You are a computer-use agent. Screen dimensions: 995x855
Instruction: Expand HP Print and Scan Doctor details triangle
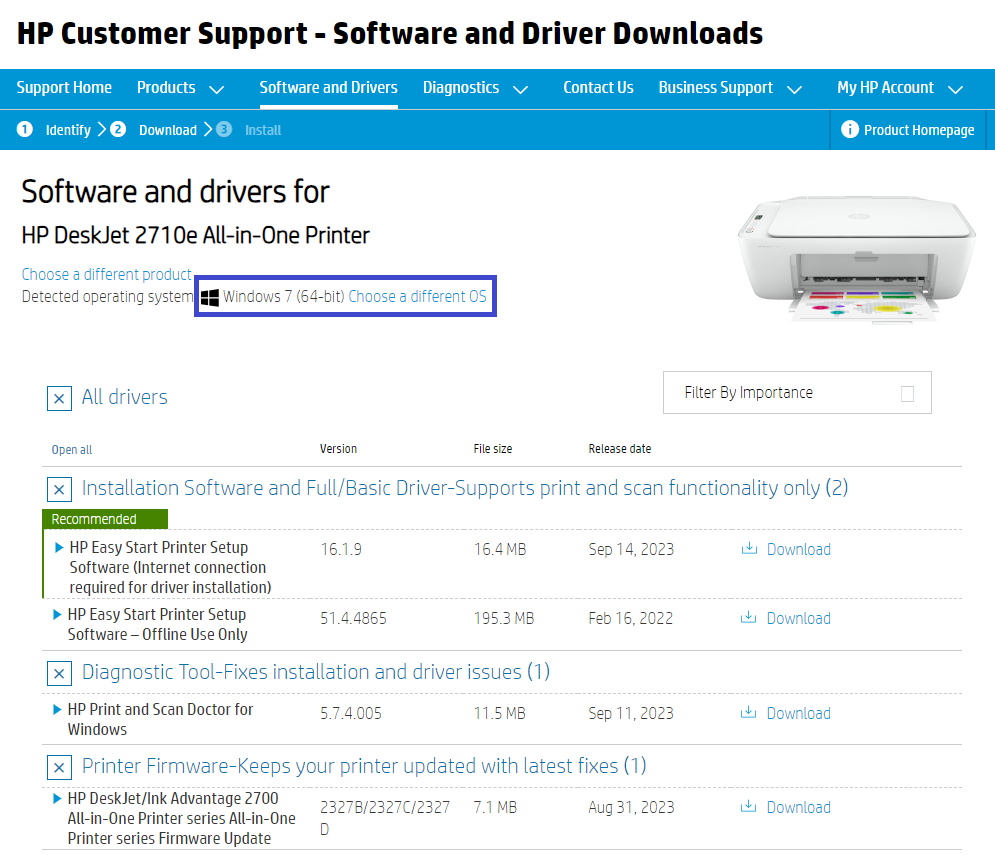point(57,710)
